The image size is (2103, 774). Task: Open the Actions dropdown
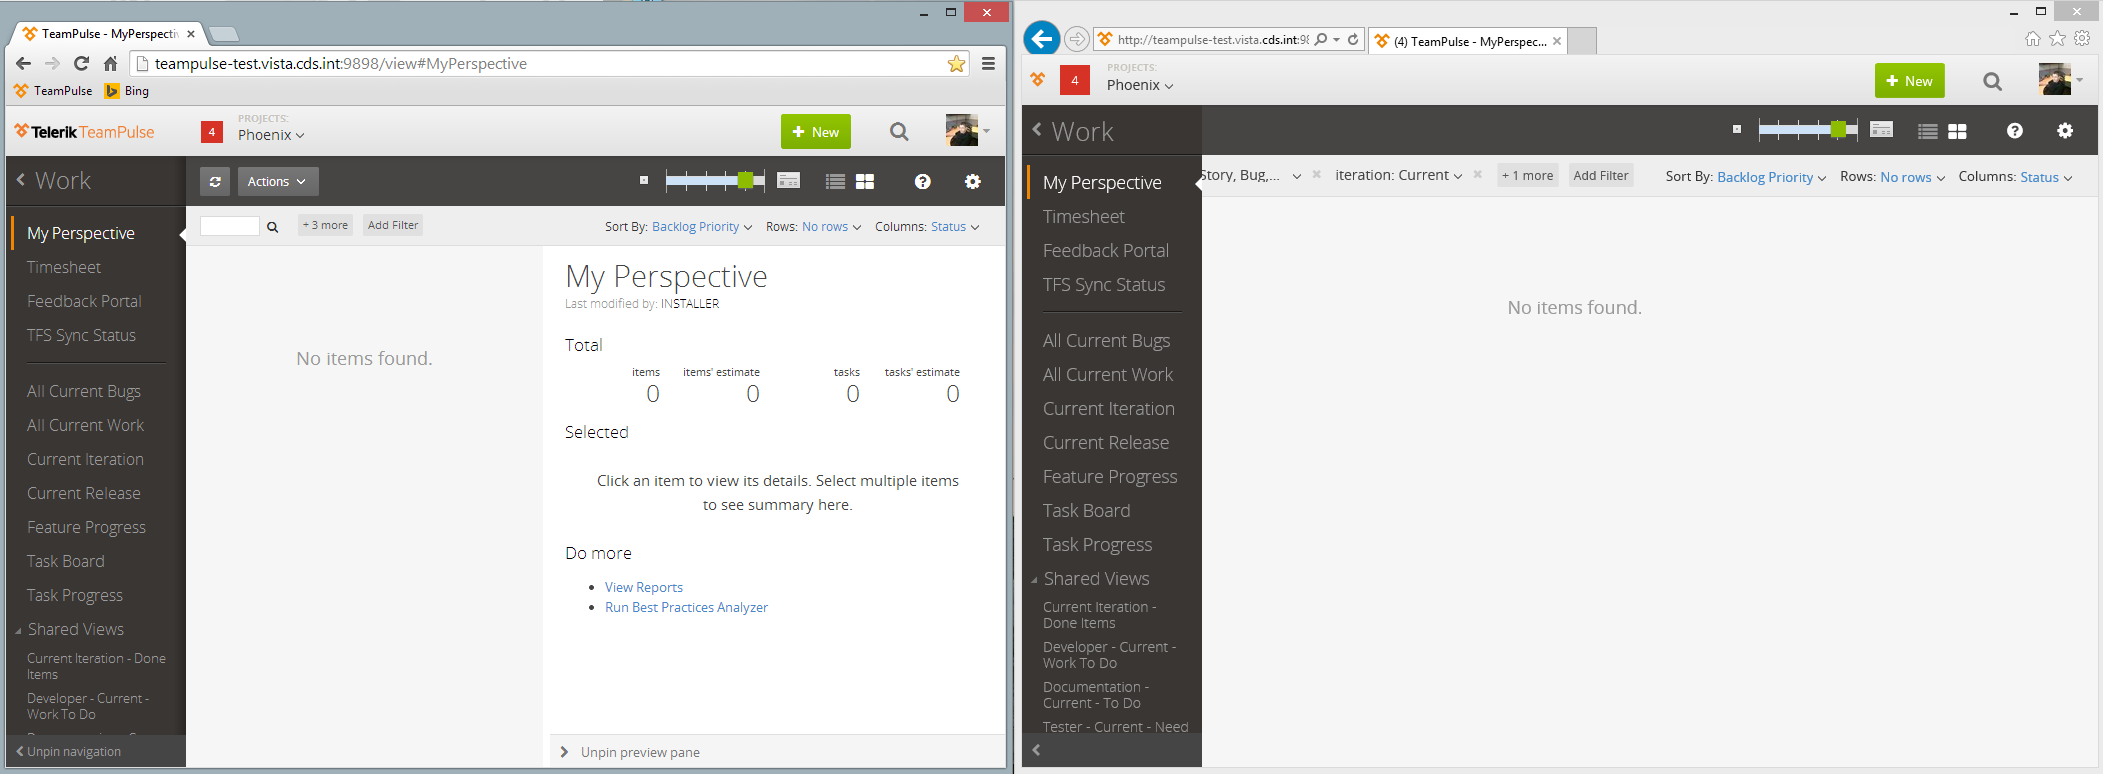tap(278, 181)
